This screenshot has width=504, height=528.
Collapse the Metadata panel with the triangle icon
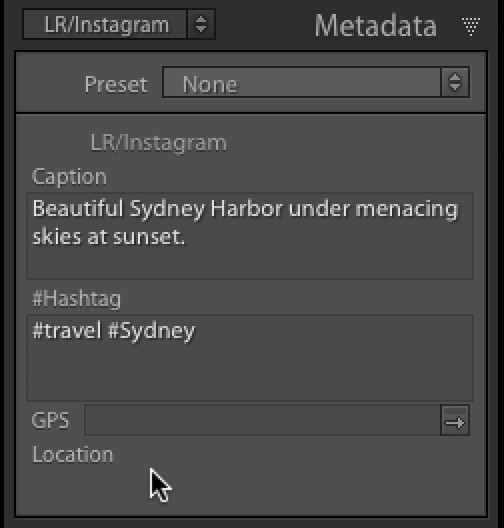[471, 26]
